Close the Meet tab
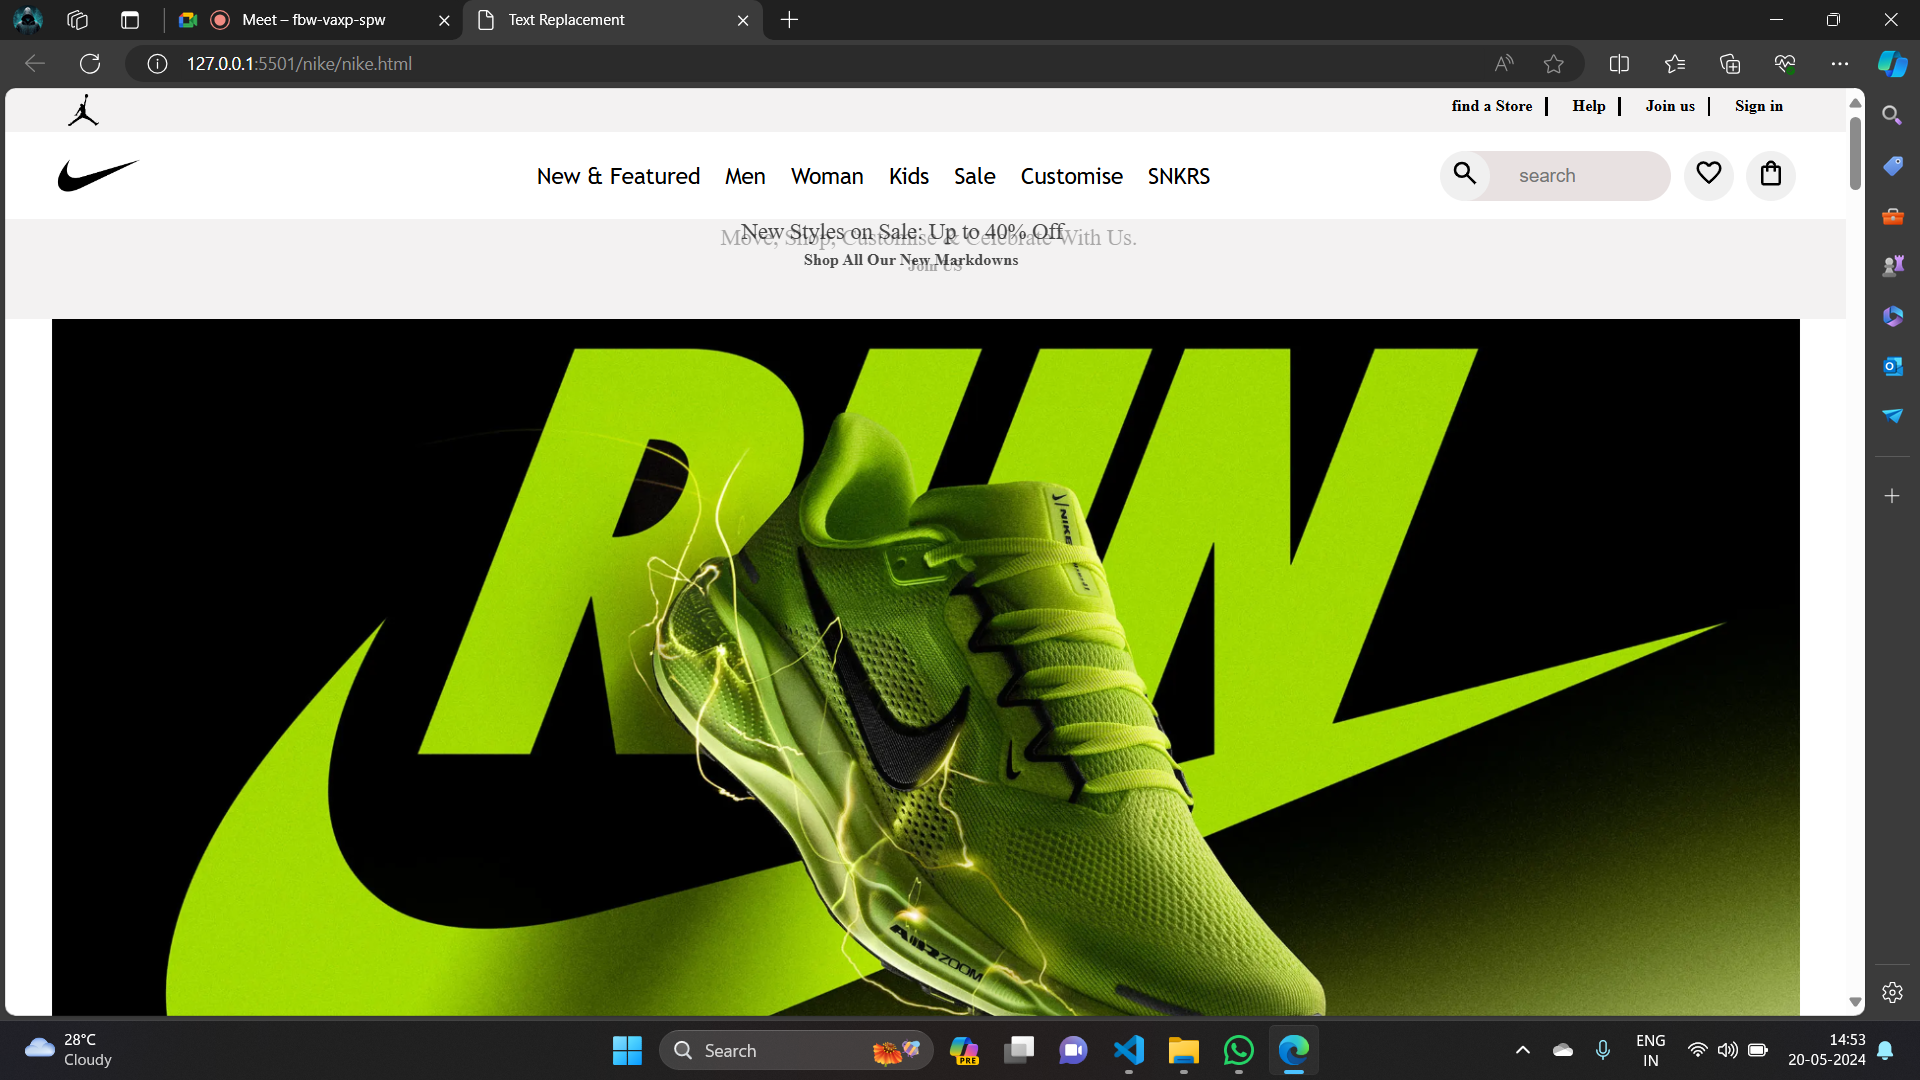This screenshot has height=1080, width=1920. pyautogui.click(x=444, y=20)
